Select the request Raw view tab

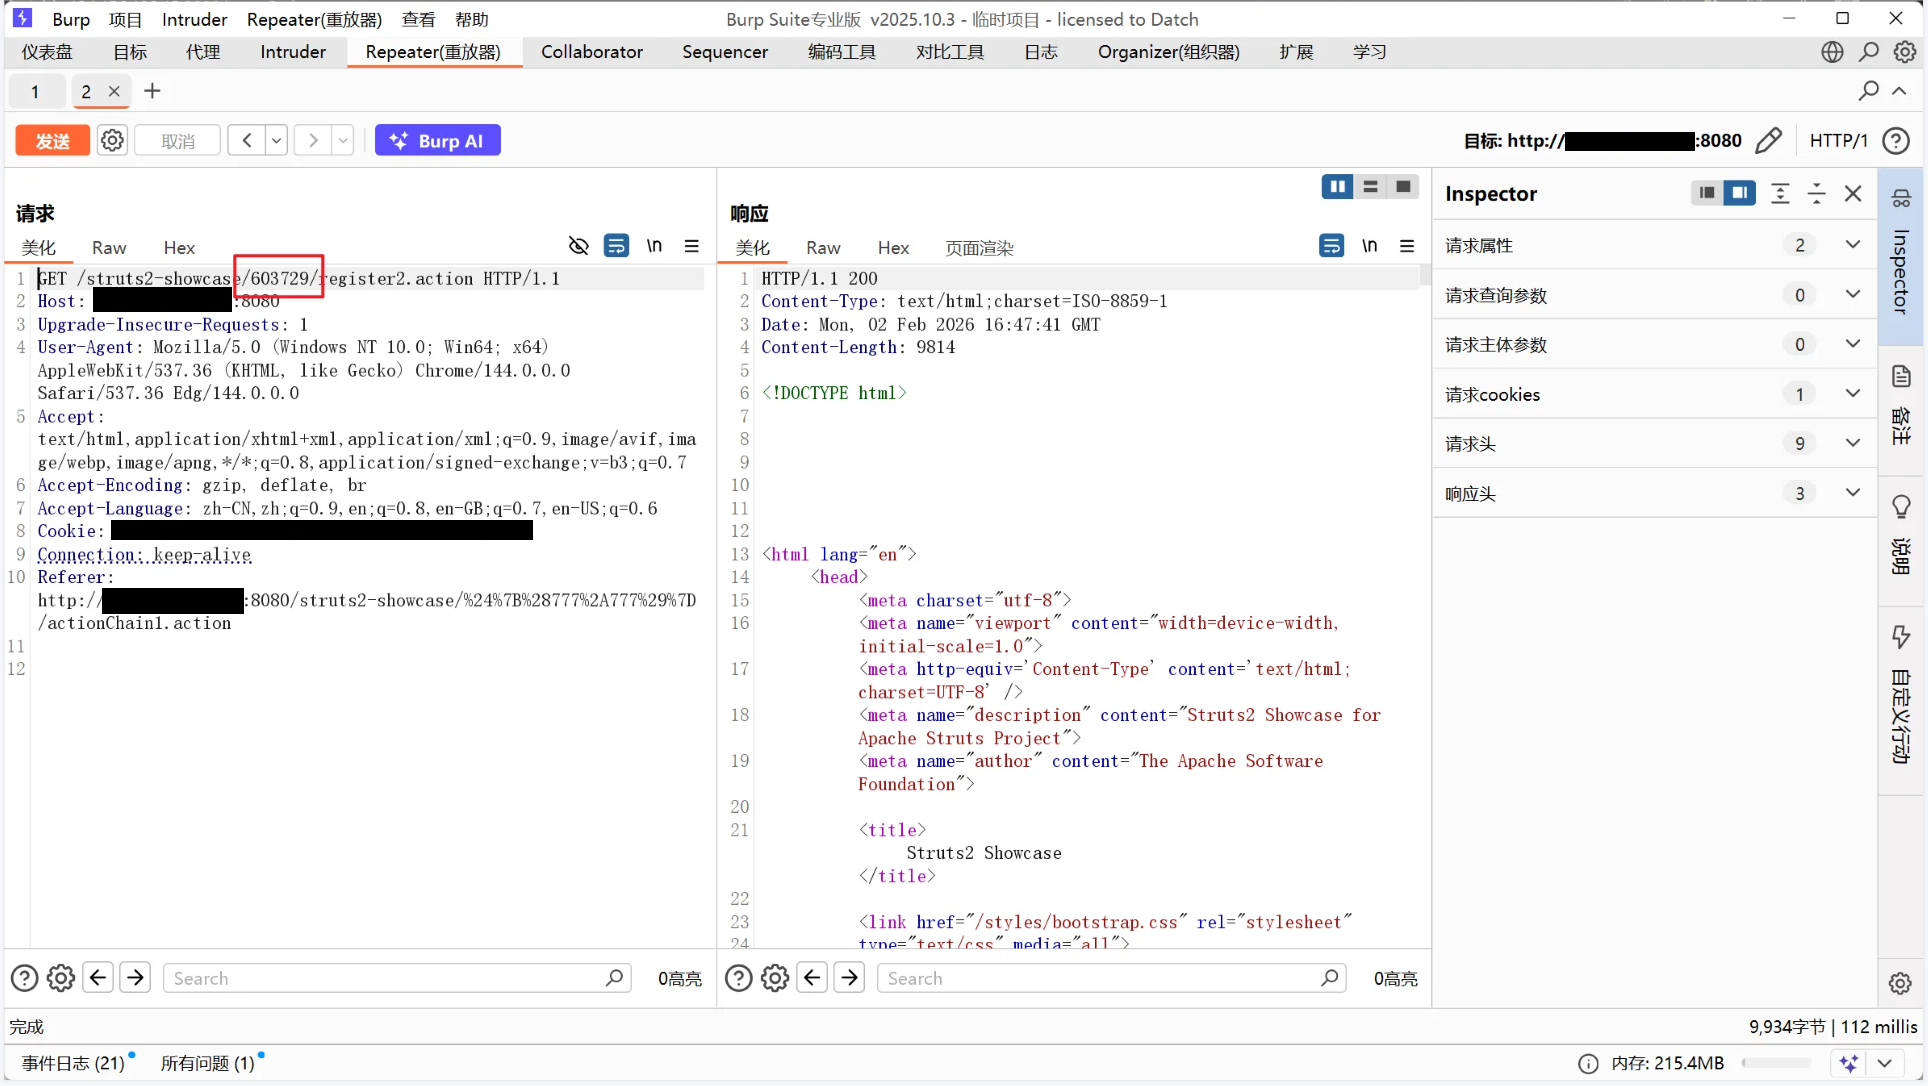(x=109, y=248)
